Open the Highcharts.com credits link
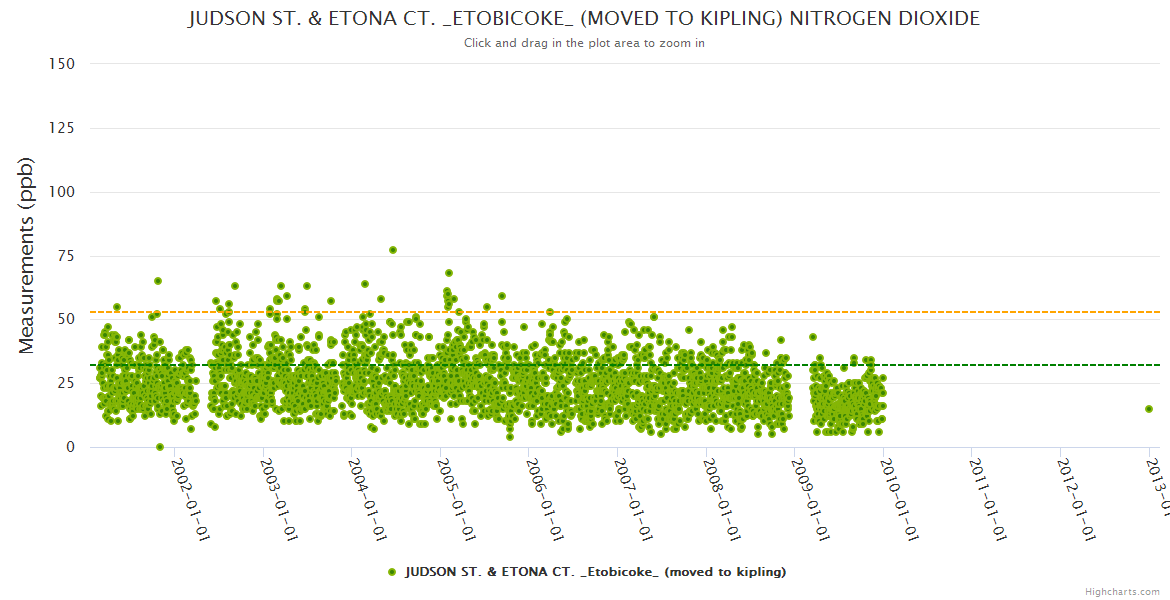1170x600 pixels. pyautogui.click(x=1124, y=591)
